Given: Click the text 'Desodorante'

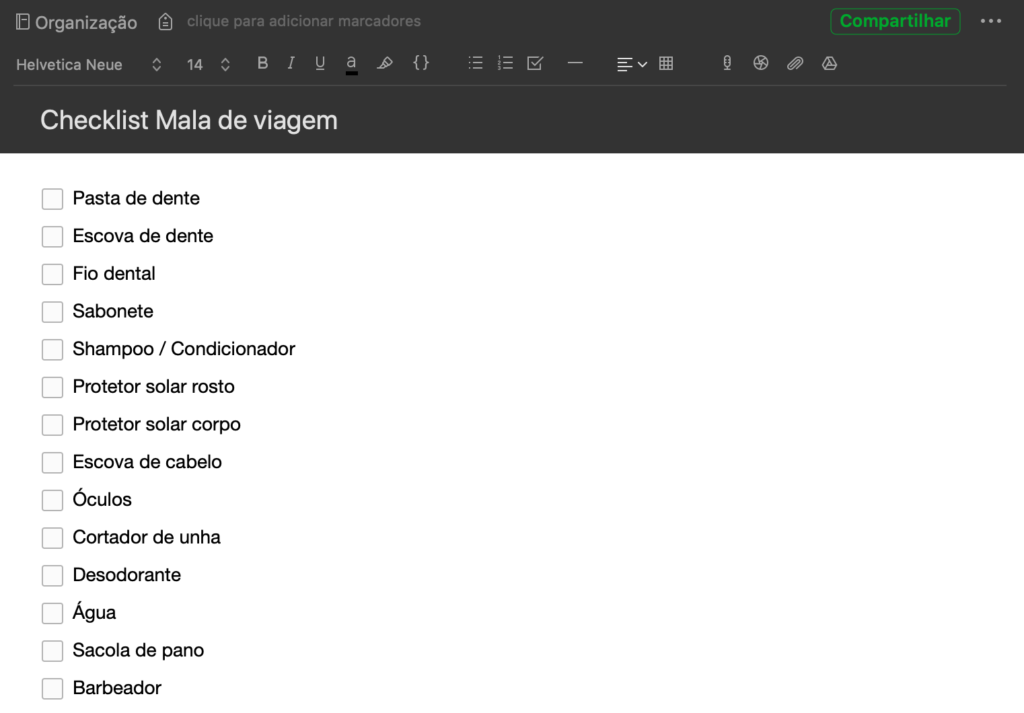Looking at the screenshot, I should pos(127,575).
